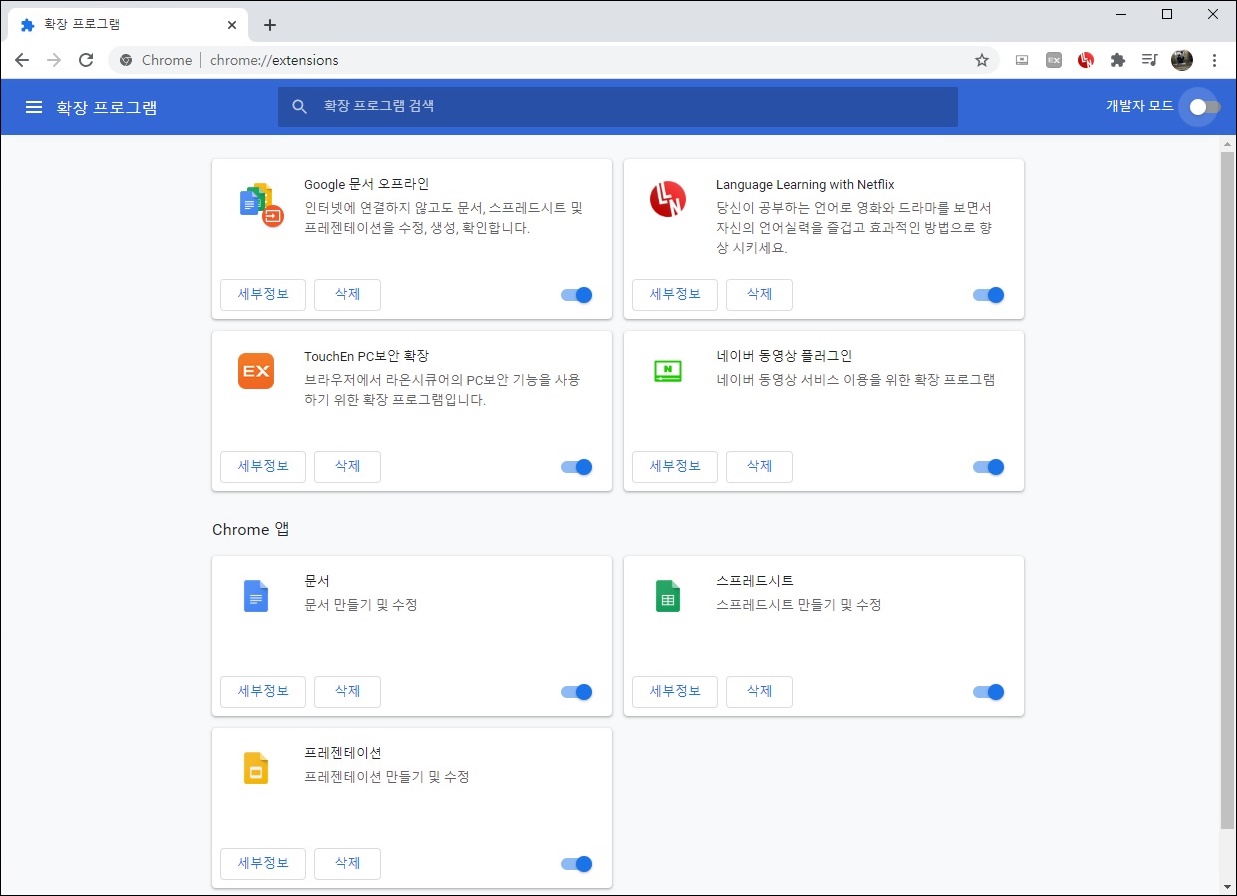Click the Chrome site info icon in address bar
The width and height of the screenshot is (1237, 896).
pos(126,60)
